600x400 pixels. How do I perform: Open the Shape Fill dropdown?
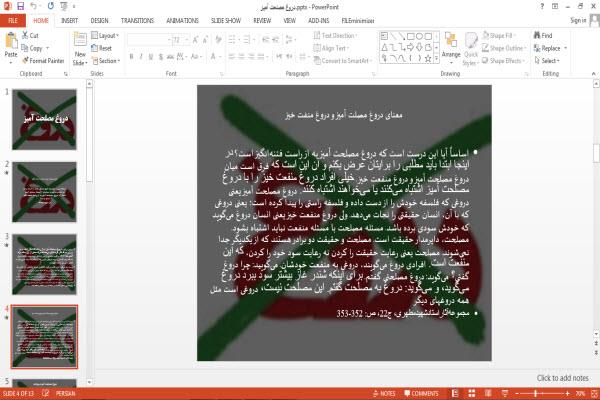click(499, 35)
